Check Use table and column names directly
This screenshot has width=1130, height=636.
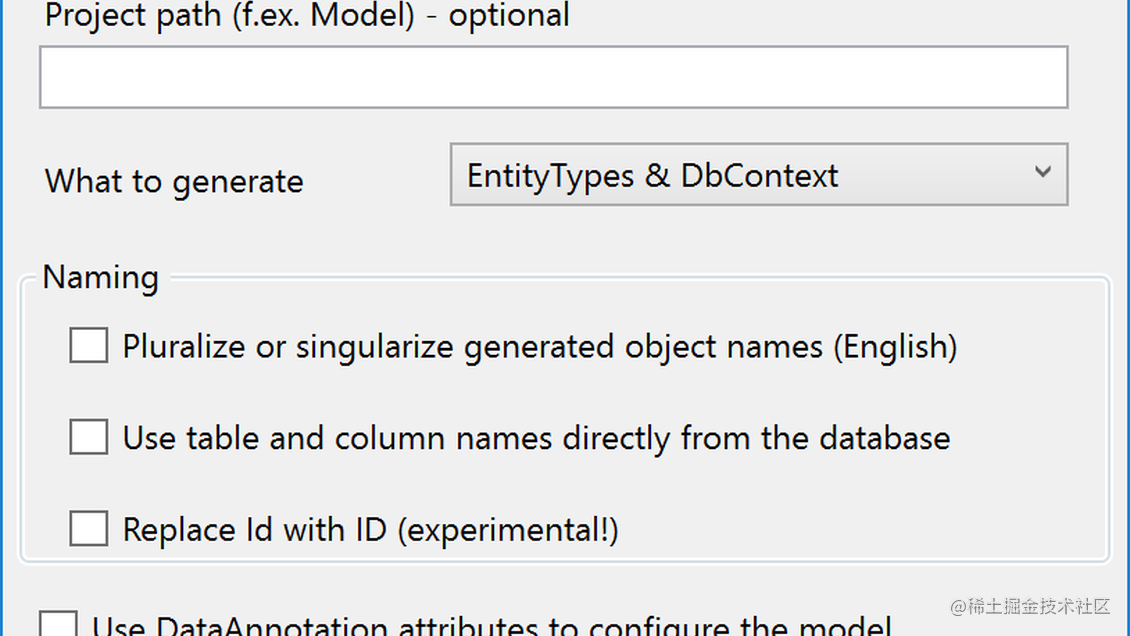pos(89,436)
